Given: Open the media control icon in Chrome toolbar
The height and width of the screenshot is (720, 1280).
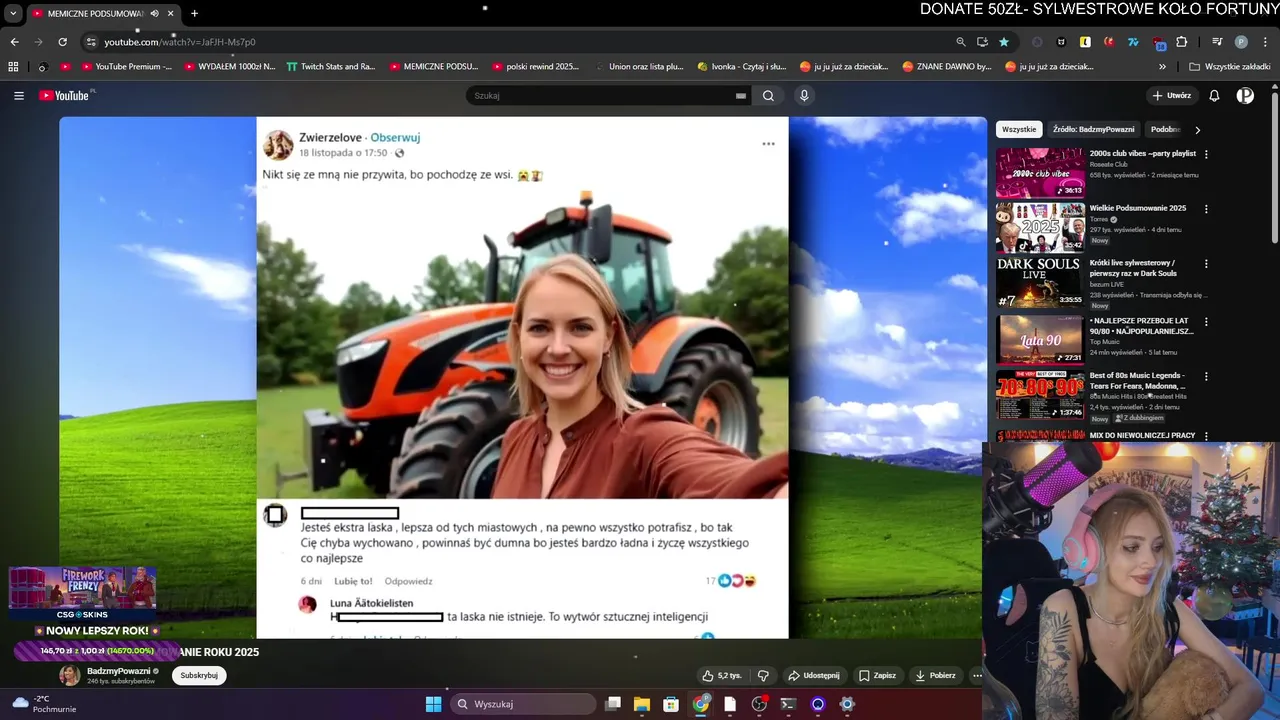Looking at the screenshot, I should (1217, 42).
